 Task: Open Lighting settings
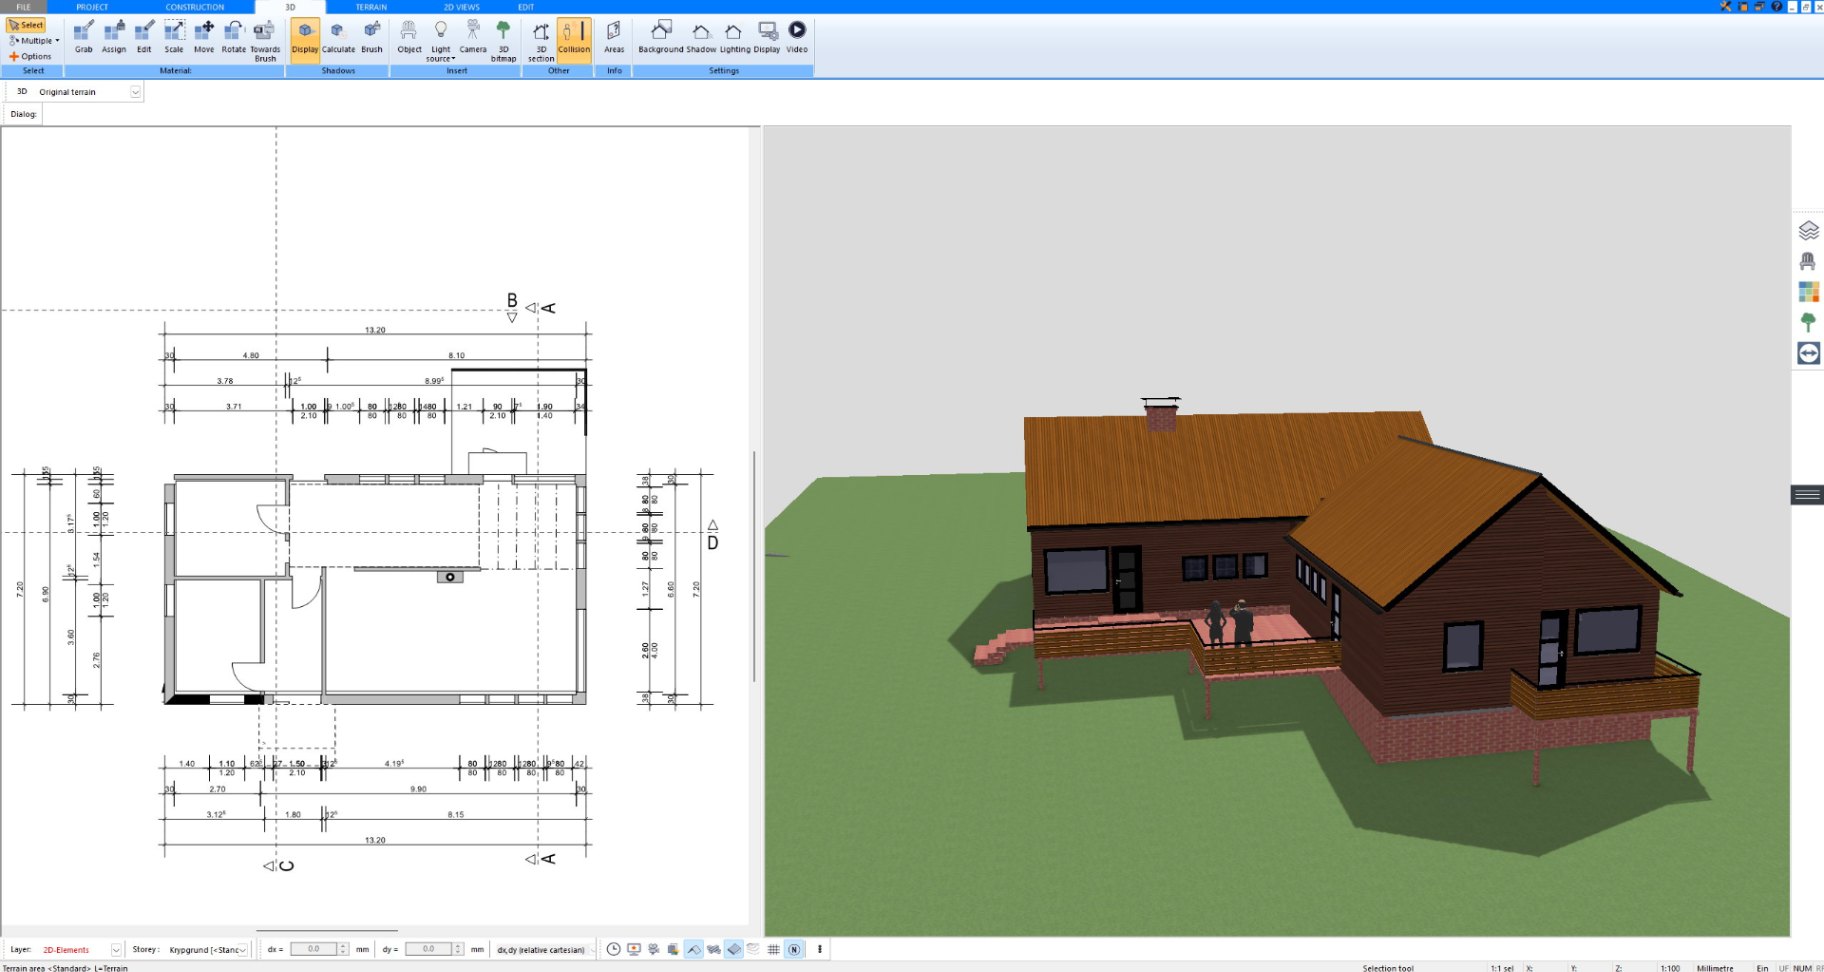pos(734,38)
